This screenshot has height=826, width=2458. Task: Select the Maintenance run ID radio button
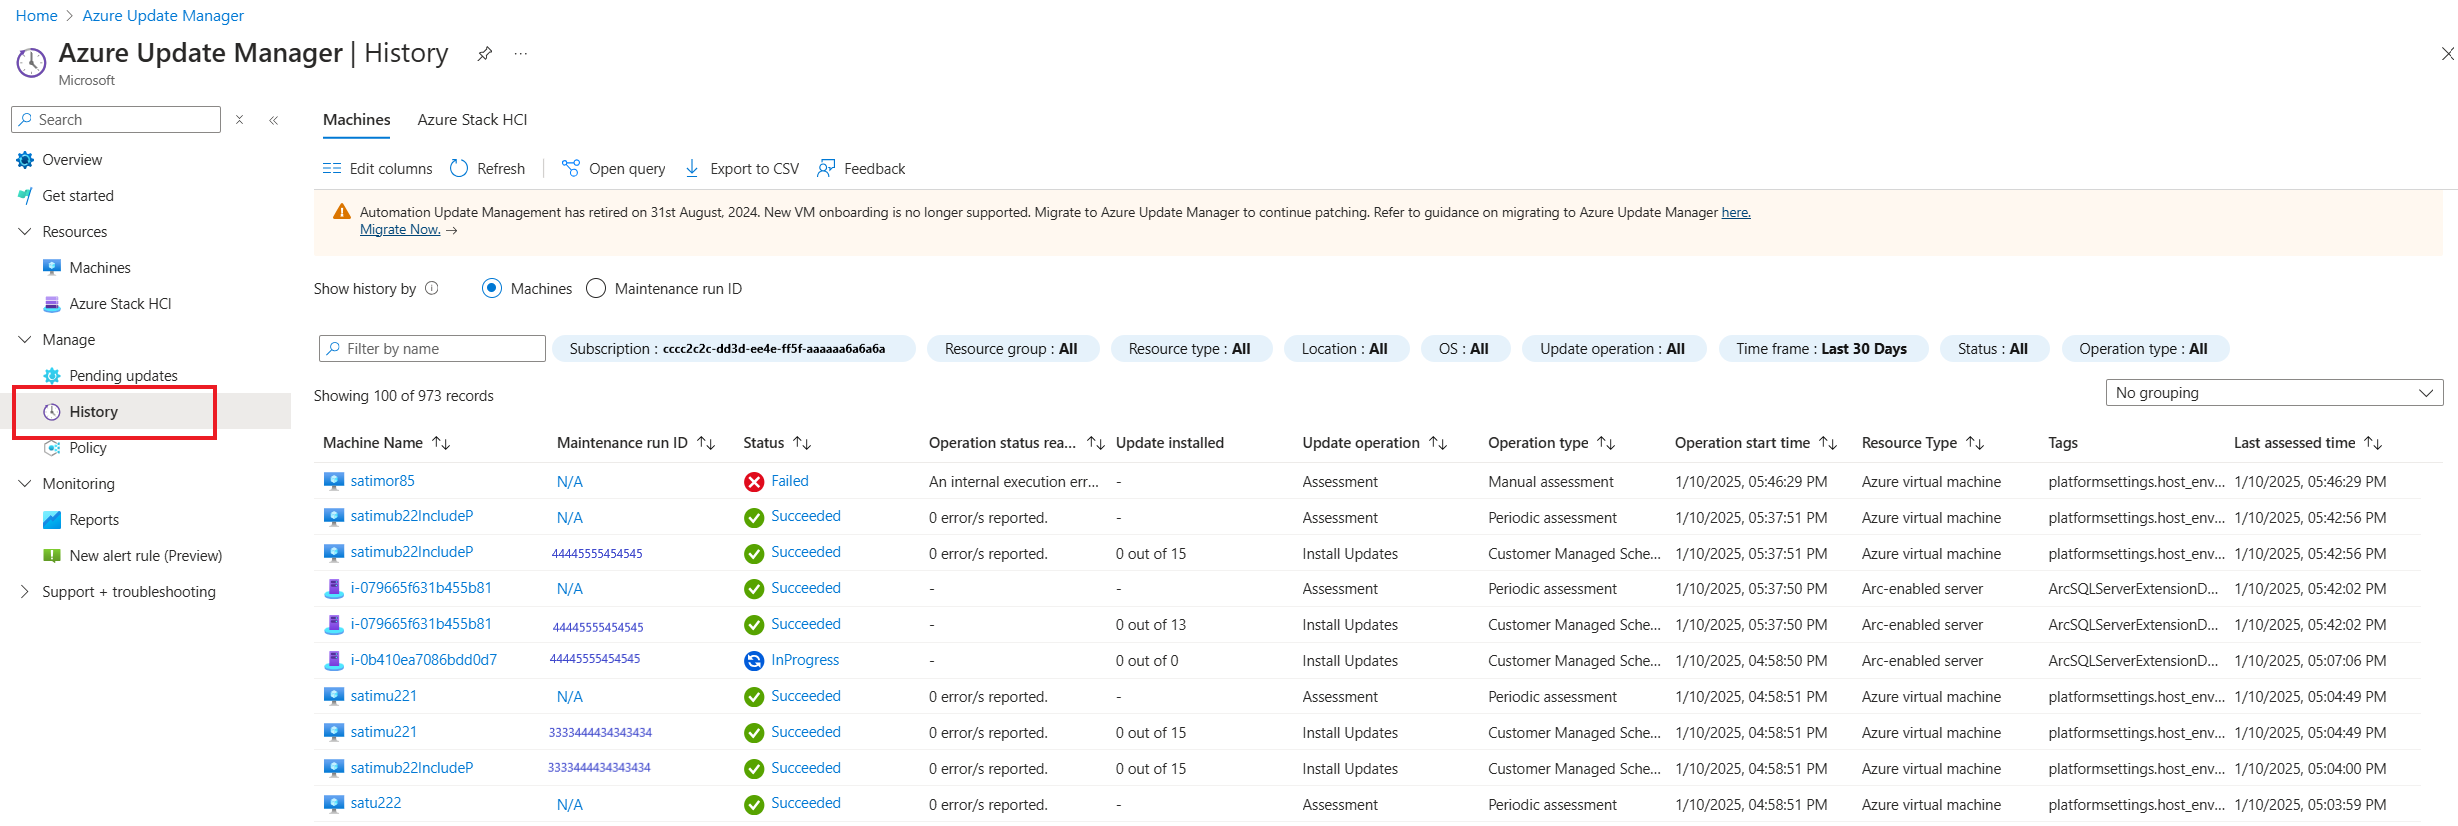596,288
